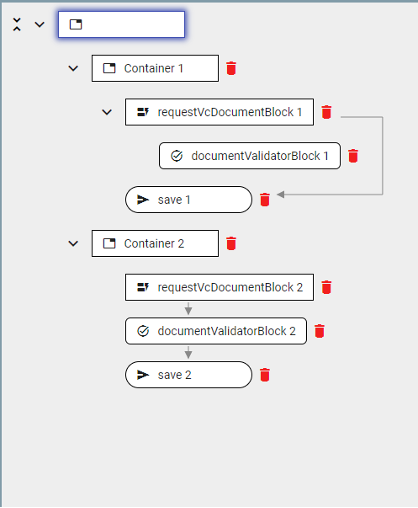Delete save 1 block using trash icon
418x508 pixels.
coord(265,200)
